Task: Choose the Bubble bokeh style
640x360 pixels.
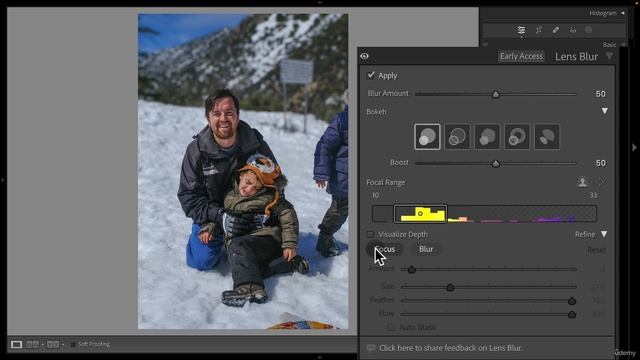Action: point(457,137)
